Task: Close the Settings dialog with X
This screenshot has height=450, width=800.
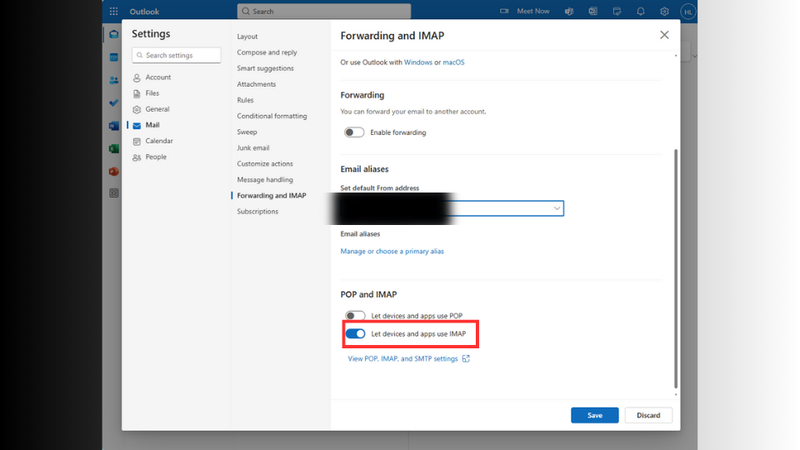Action: point(664,35)
